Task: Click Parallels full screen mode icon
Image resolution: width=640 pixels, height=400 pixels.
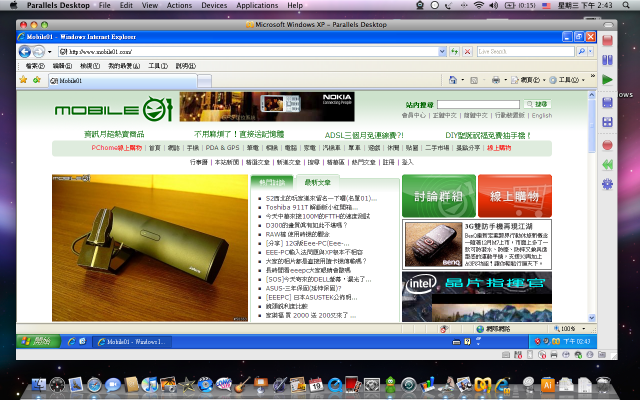Action: click(x=607, y=122)
